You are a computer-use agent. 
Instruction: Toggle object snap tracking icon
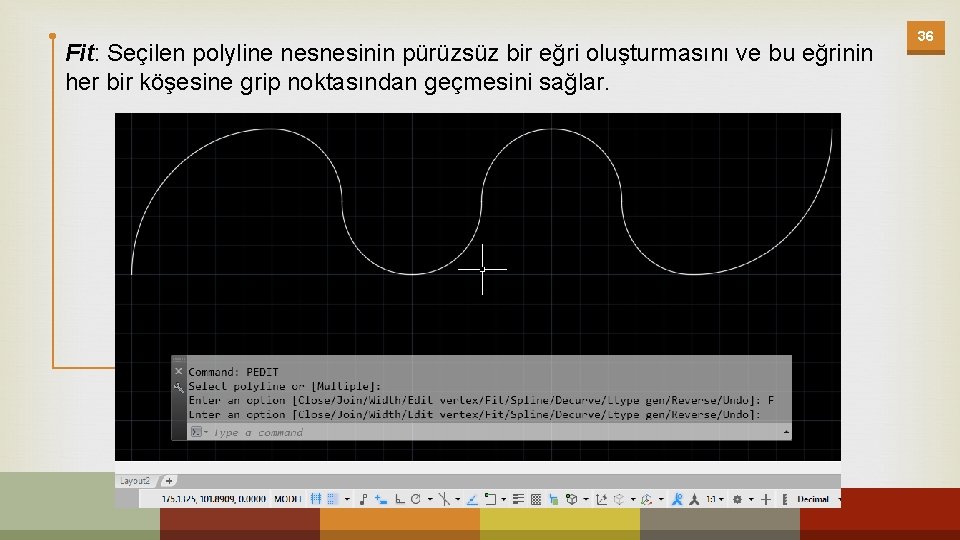pyautogui.click(x=473, y=500)
